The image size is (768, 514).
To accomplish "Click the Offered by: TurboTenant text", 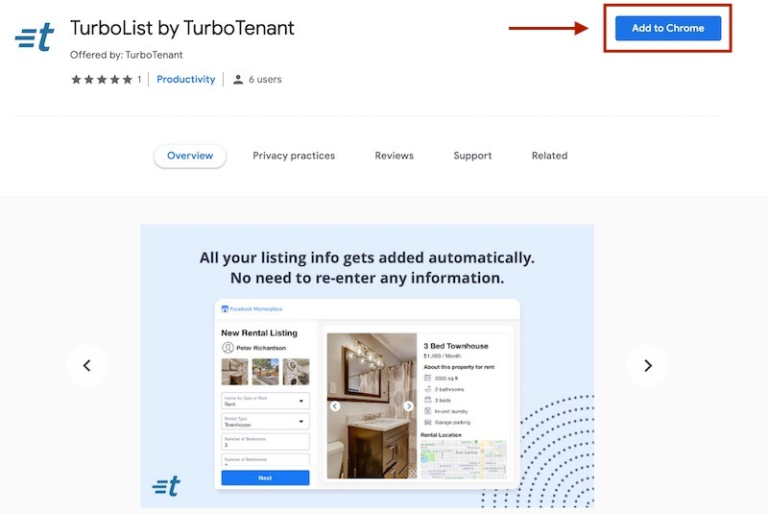I will coord(126,55).
